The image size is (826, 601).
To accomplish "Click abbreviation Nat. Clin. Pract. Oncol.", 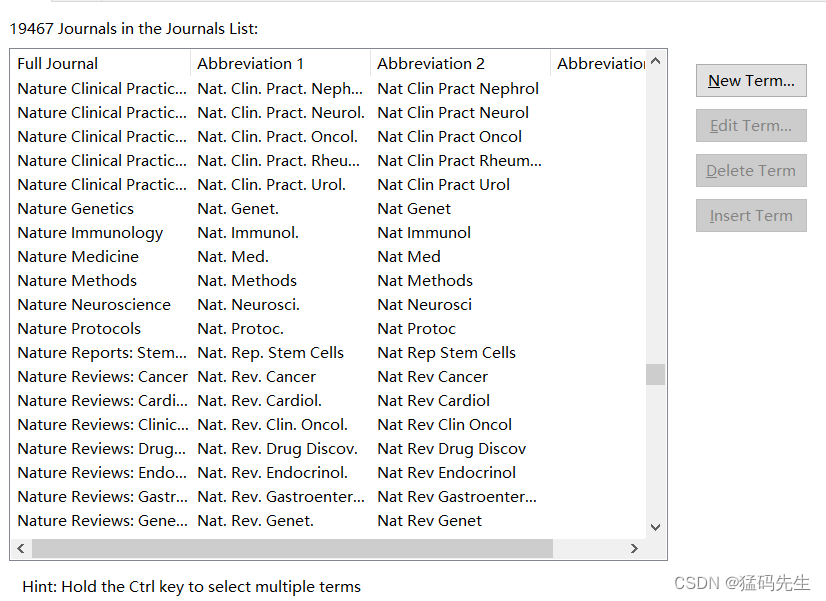I will pyautogui.click(x=277, y=137).
